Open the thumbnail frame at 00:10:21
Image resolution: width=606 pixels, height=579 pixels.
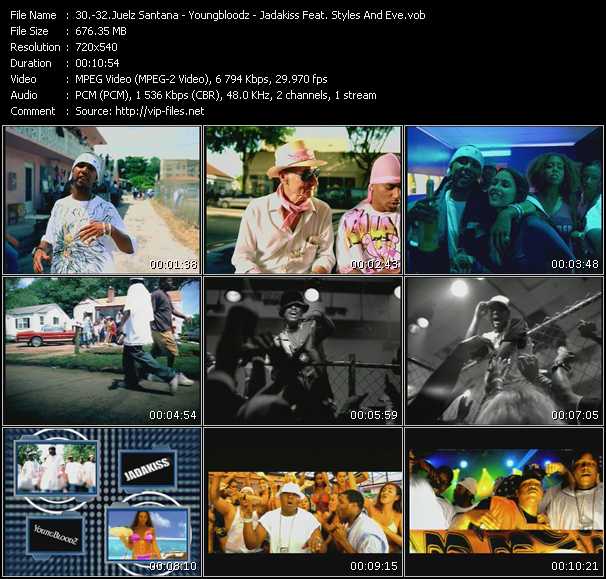point(504,502)
